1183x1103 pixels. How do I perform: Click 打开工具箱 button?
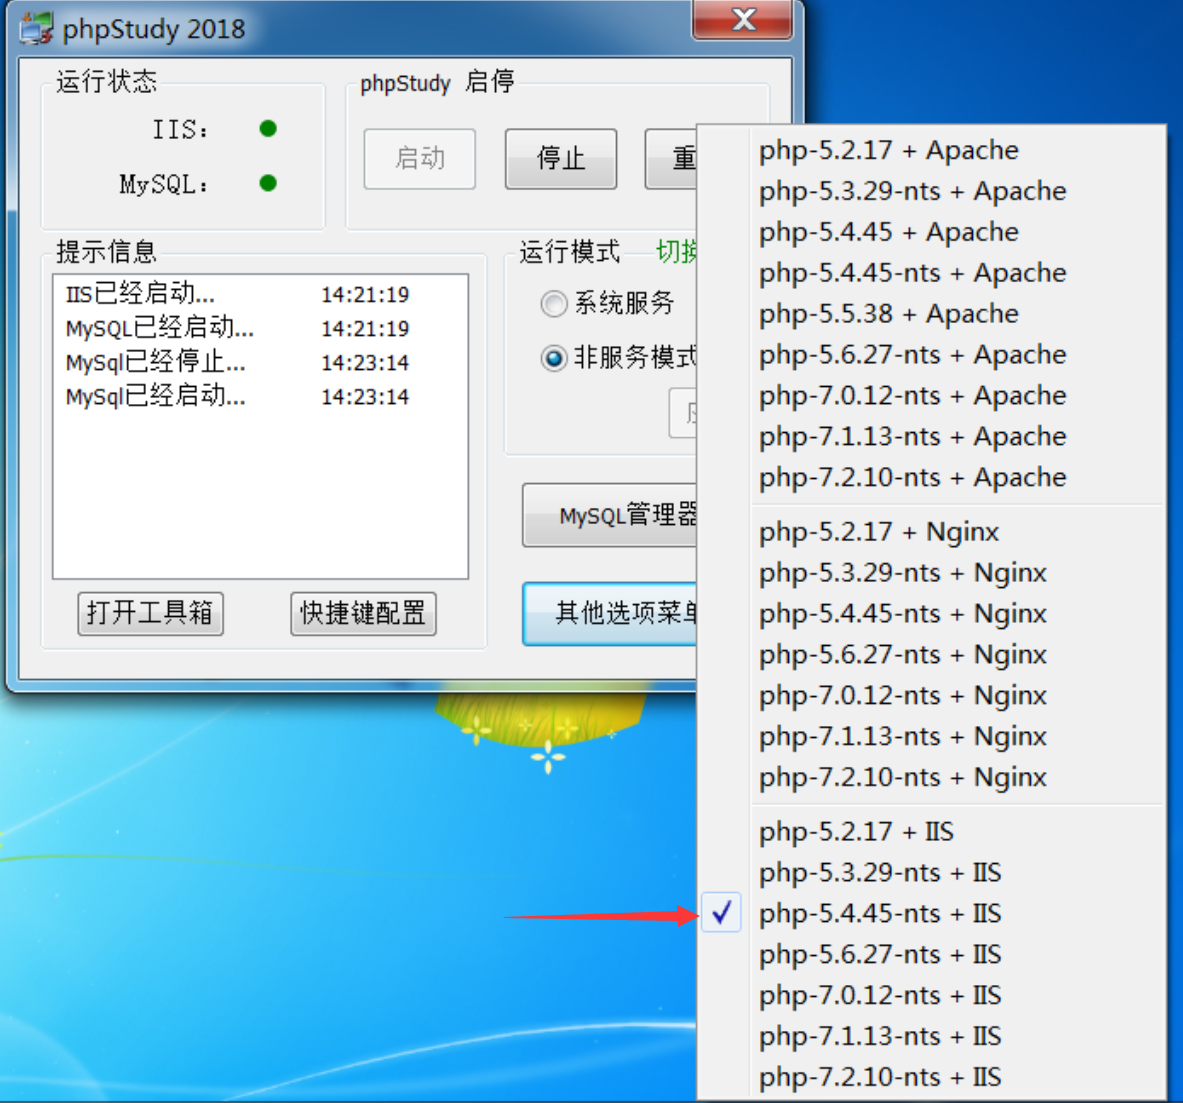click(150, 613)
